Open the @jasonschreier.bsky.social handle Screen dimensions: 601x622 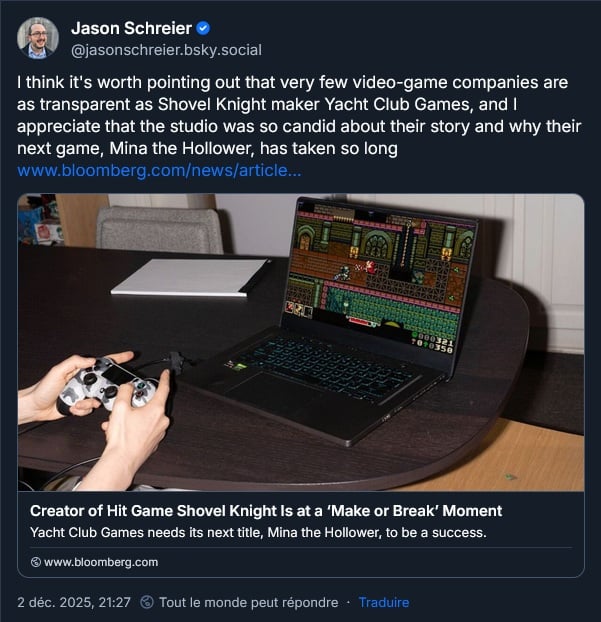tap(166, 50)
